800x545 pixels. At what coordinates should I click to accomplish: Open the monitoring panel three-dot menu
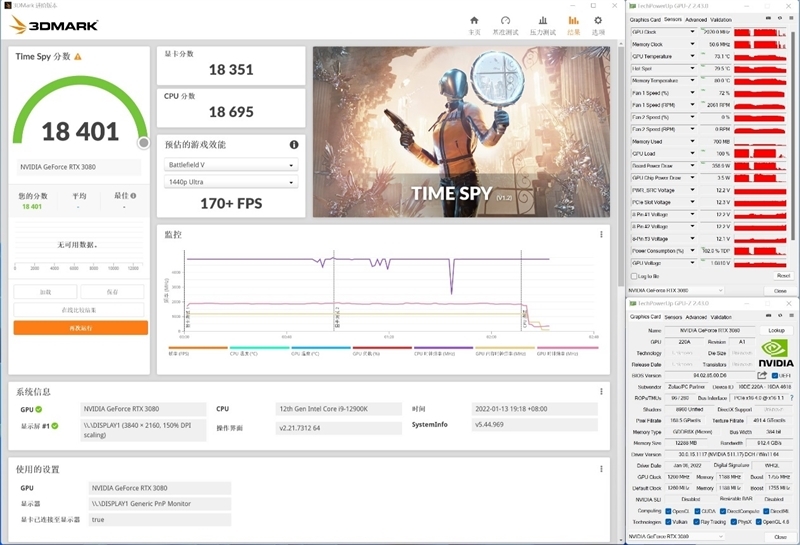click(601, 234)
